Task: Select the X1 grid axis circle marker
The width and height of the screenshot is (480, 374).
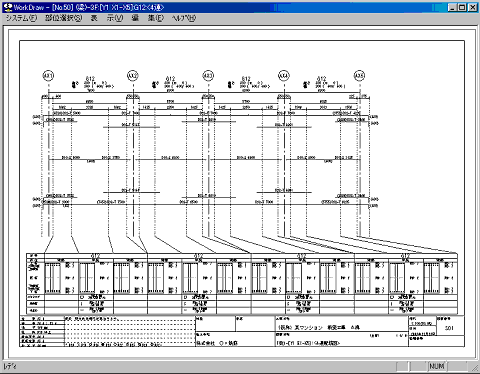Action: pos(48,76)
